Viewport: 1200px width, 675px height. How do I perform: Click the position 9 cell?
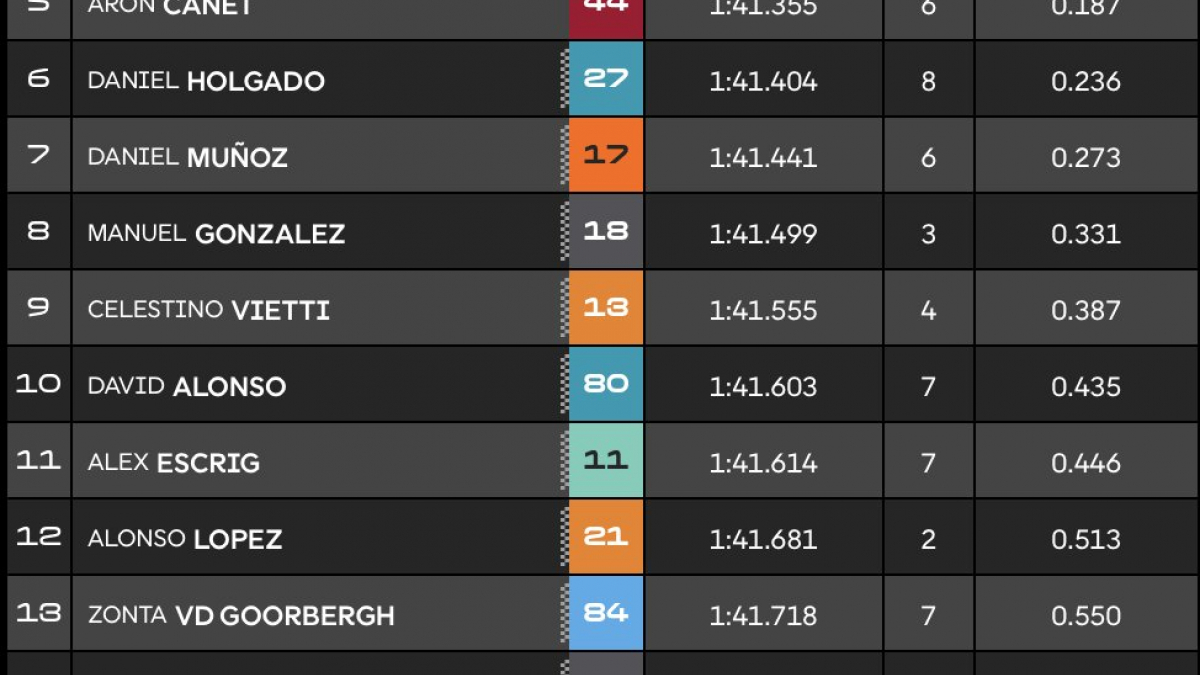[x=39, y=308]
